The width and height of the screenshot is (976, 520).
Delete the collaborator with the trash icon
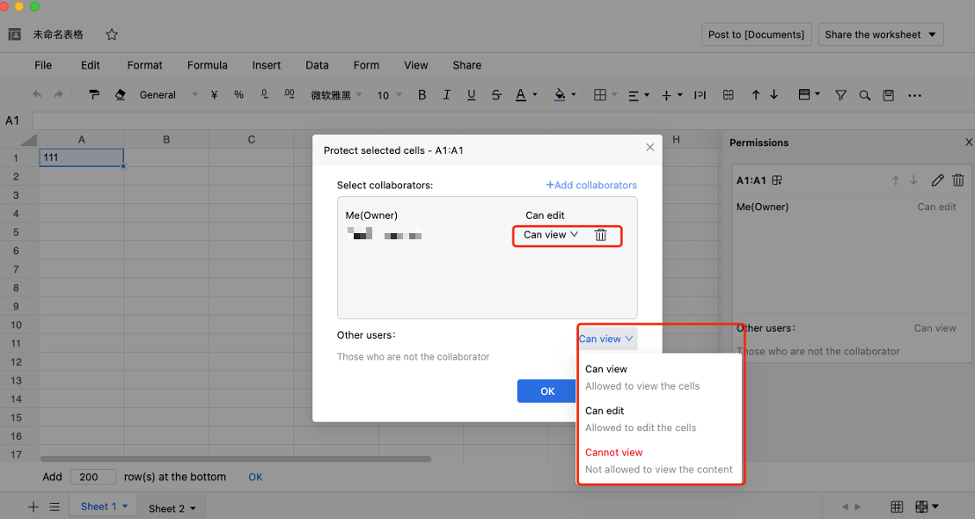601,235
